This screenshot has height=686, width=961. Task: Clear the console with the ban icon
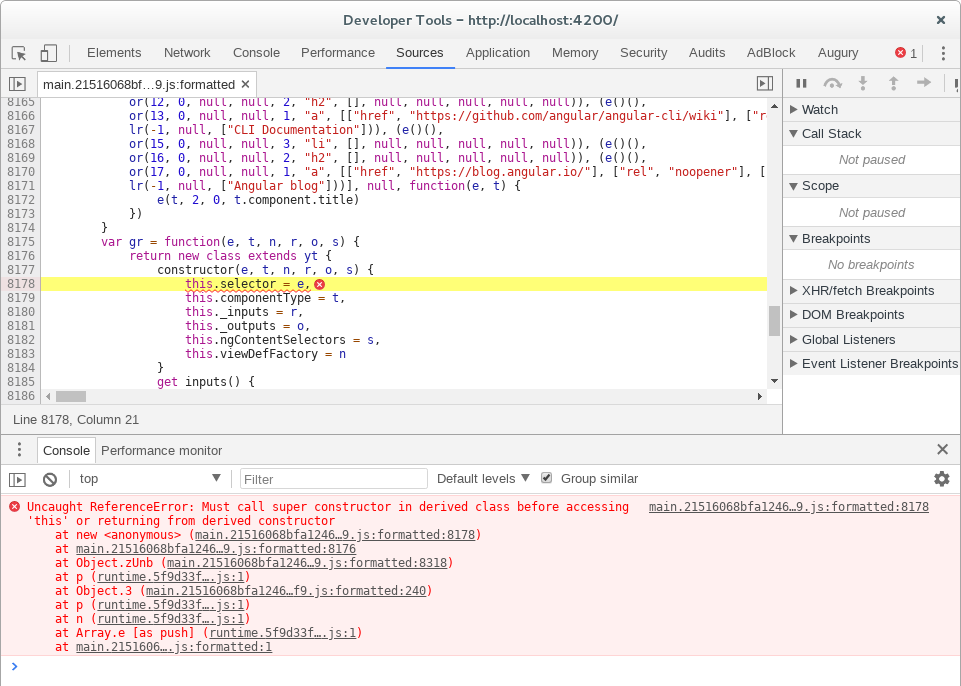click(x=50, y=479)
